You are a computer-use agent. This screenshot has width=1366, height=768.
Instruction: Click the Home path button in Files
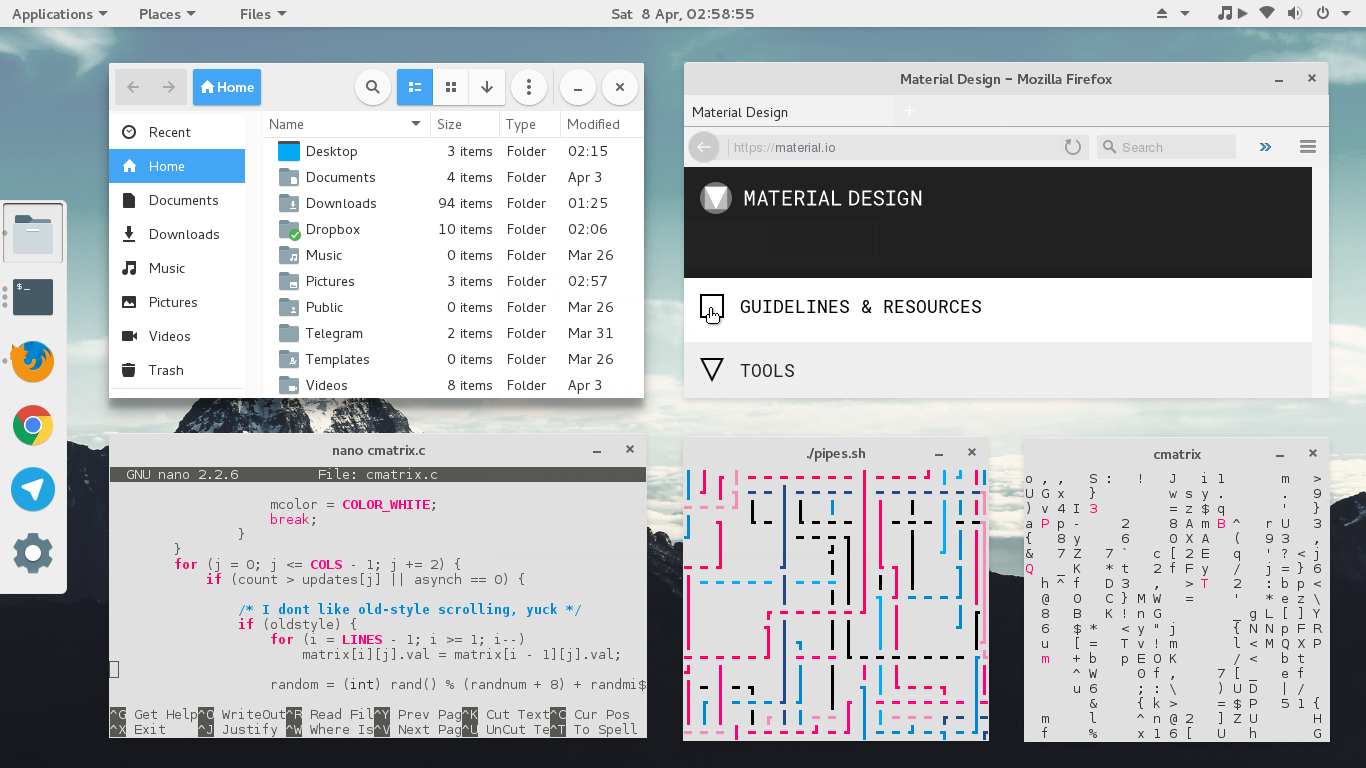click(x=227, y=87)
